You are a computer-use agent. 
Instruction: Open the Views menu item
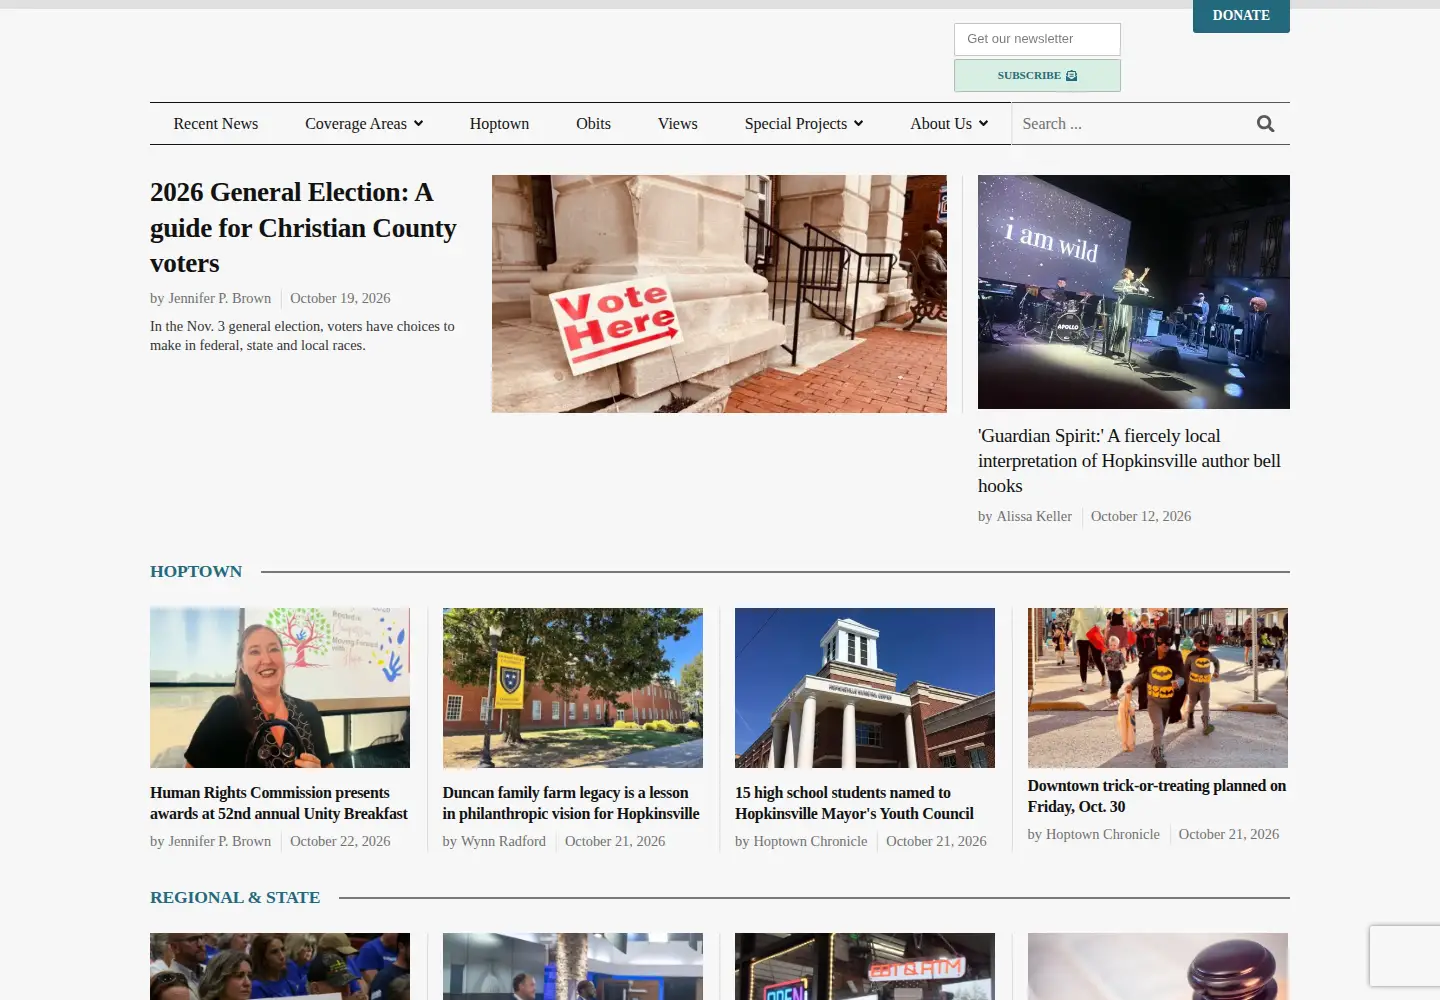(x=678, y=124)
